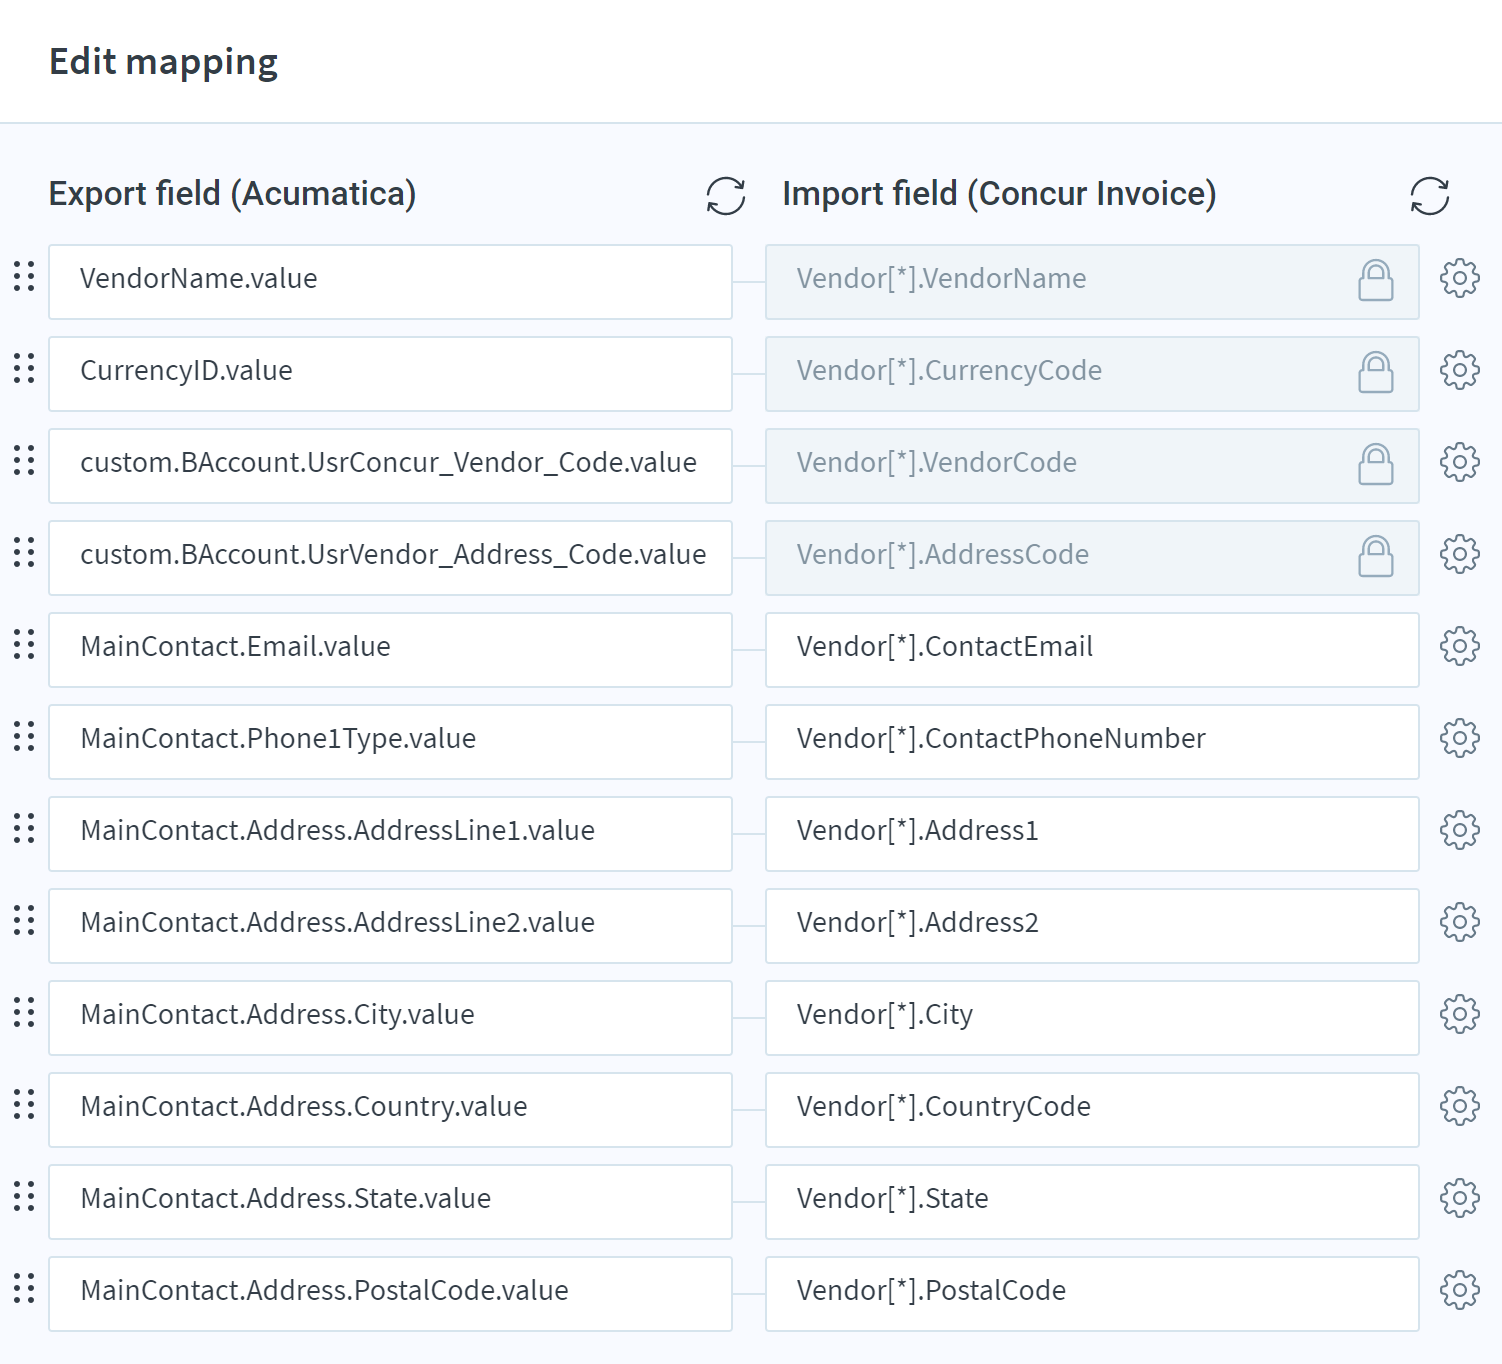Open settings gear for Vendor[*].ContactPhoneNumber mapping

[x=1460, y=738]
